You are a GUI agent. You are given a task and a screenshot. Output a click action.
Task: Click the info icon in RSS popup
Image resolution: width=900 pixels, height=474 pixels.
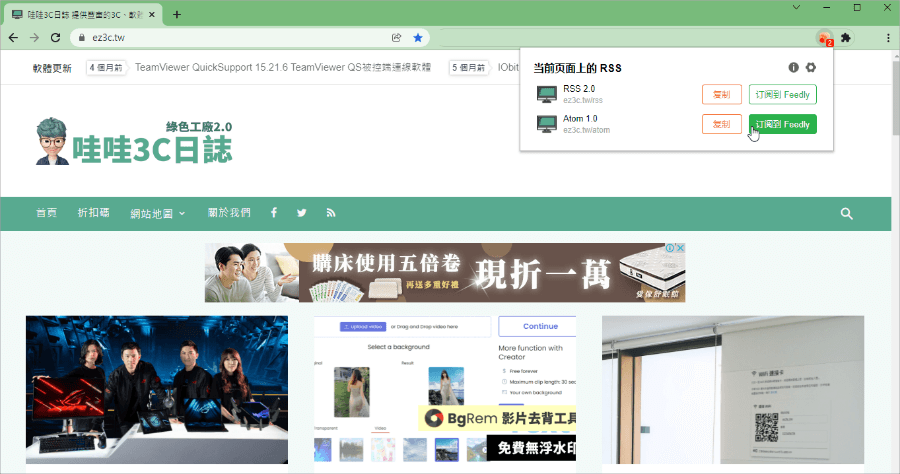pyautogui.click(x=793, y=67)
